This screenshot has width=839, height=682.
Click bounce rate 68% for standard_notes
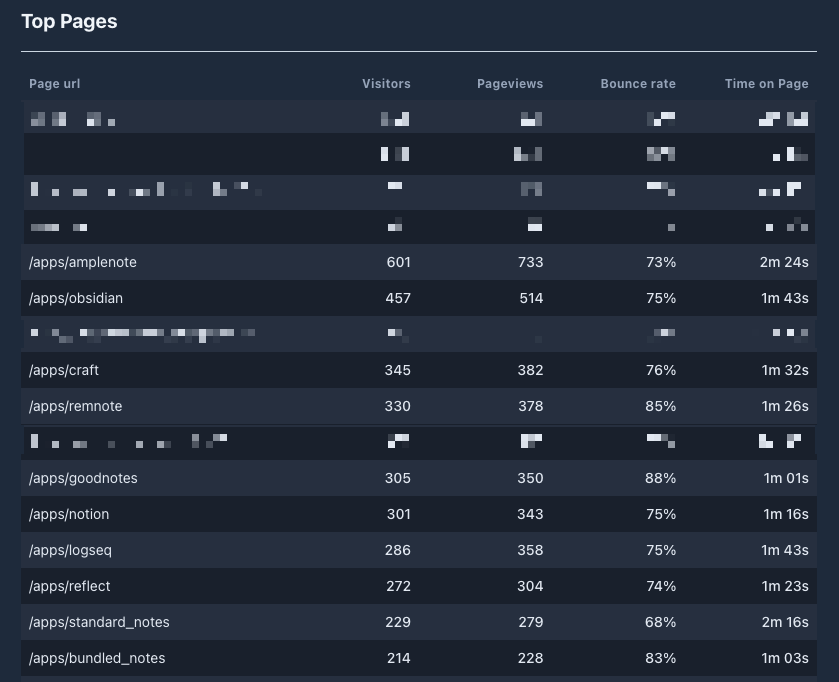660,622
